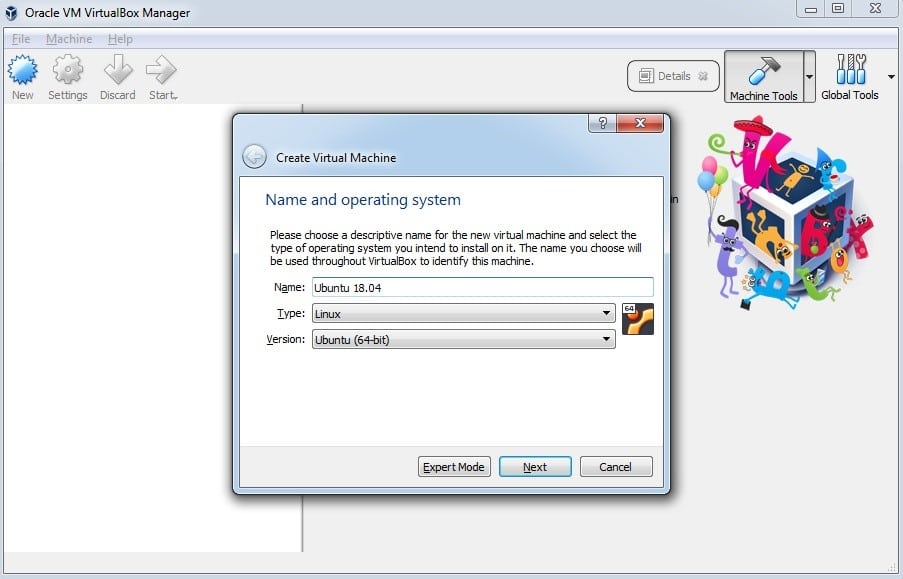Click the VirtualBox app icon in title bar
Screen dimensions: 903x579
[x=11, y=13]
